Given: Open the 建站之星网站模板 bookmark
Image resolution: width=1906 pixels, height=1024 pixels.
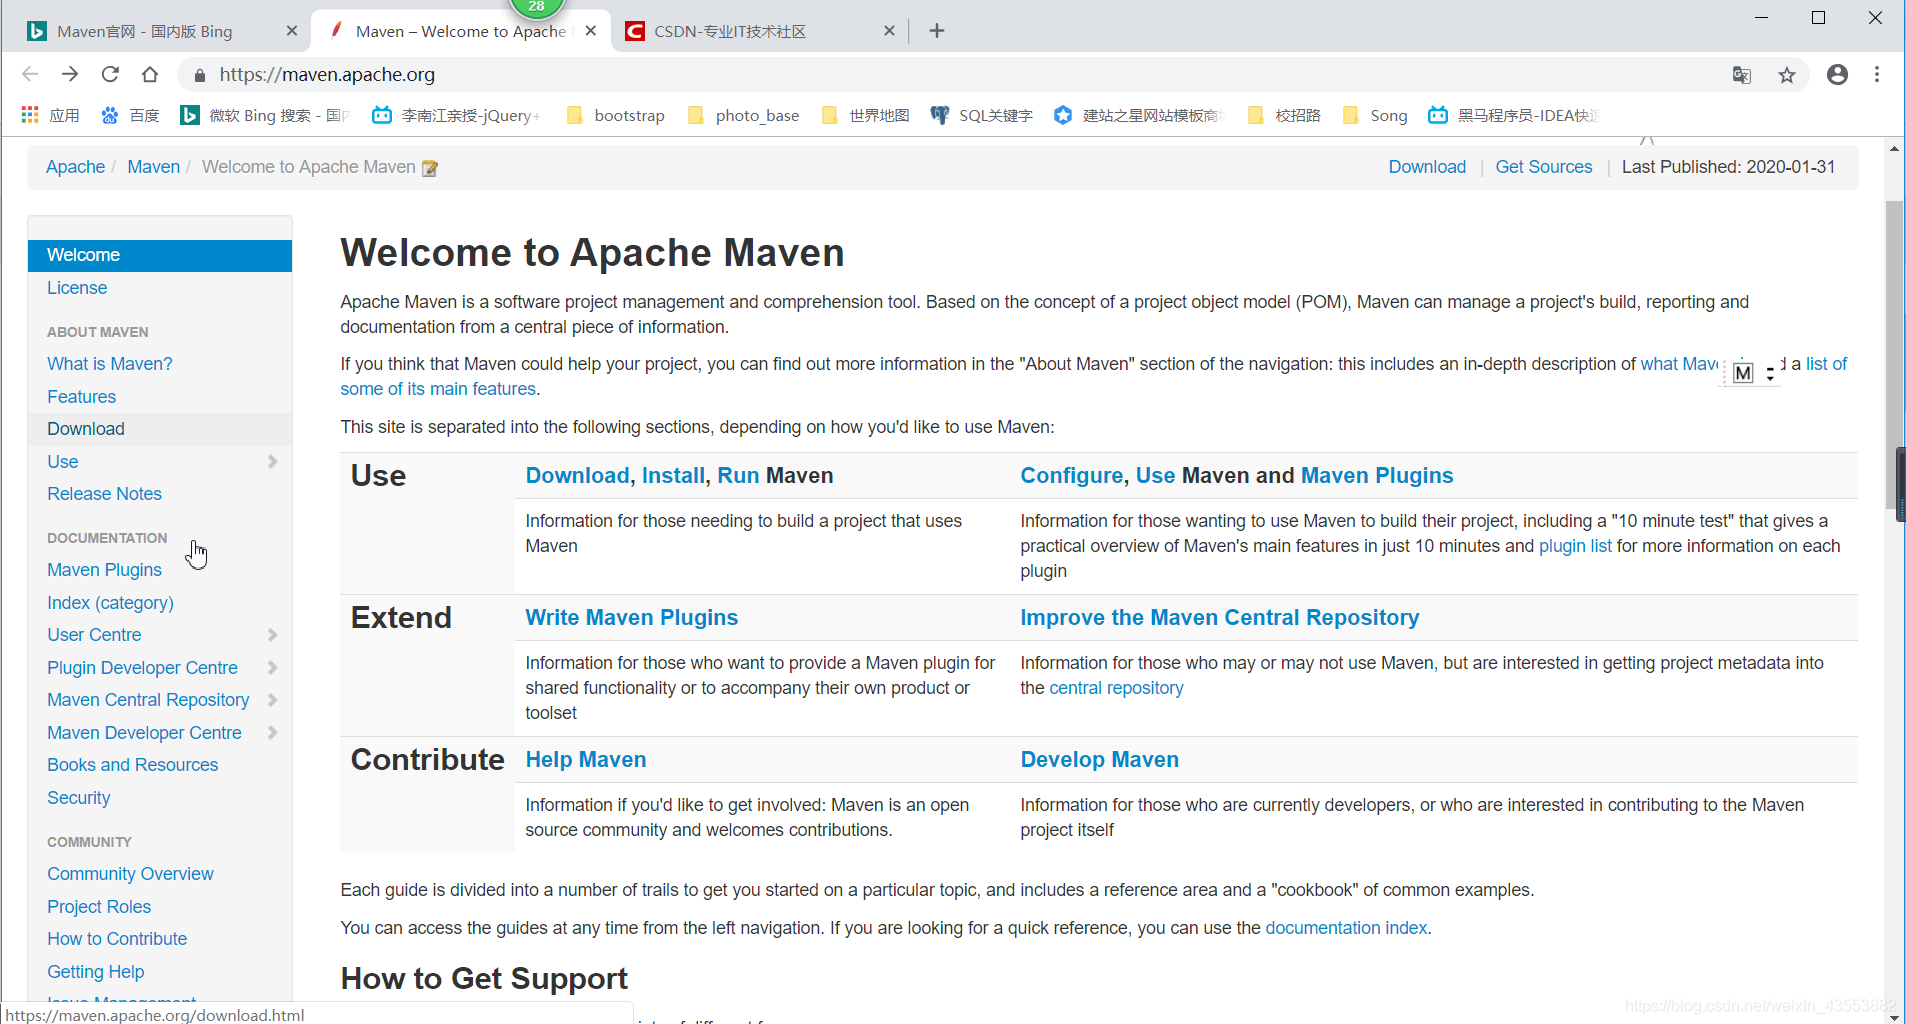Looking at the screenshot, I should pyautogui.click(x=1139, y=115).
